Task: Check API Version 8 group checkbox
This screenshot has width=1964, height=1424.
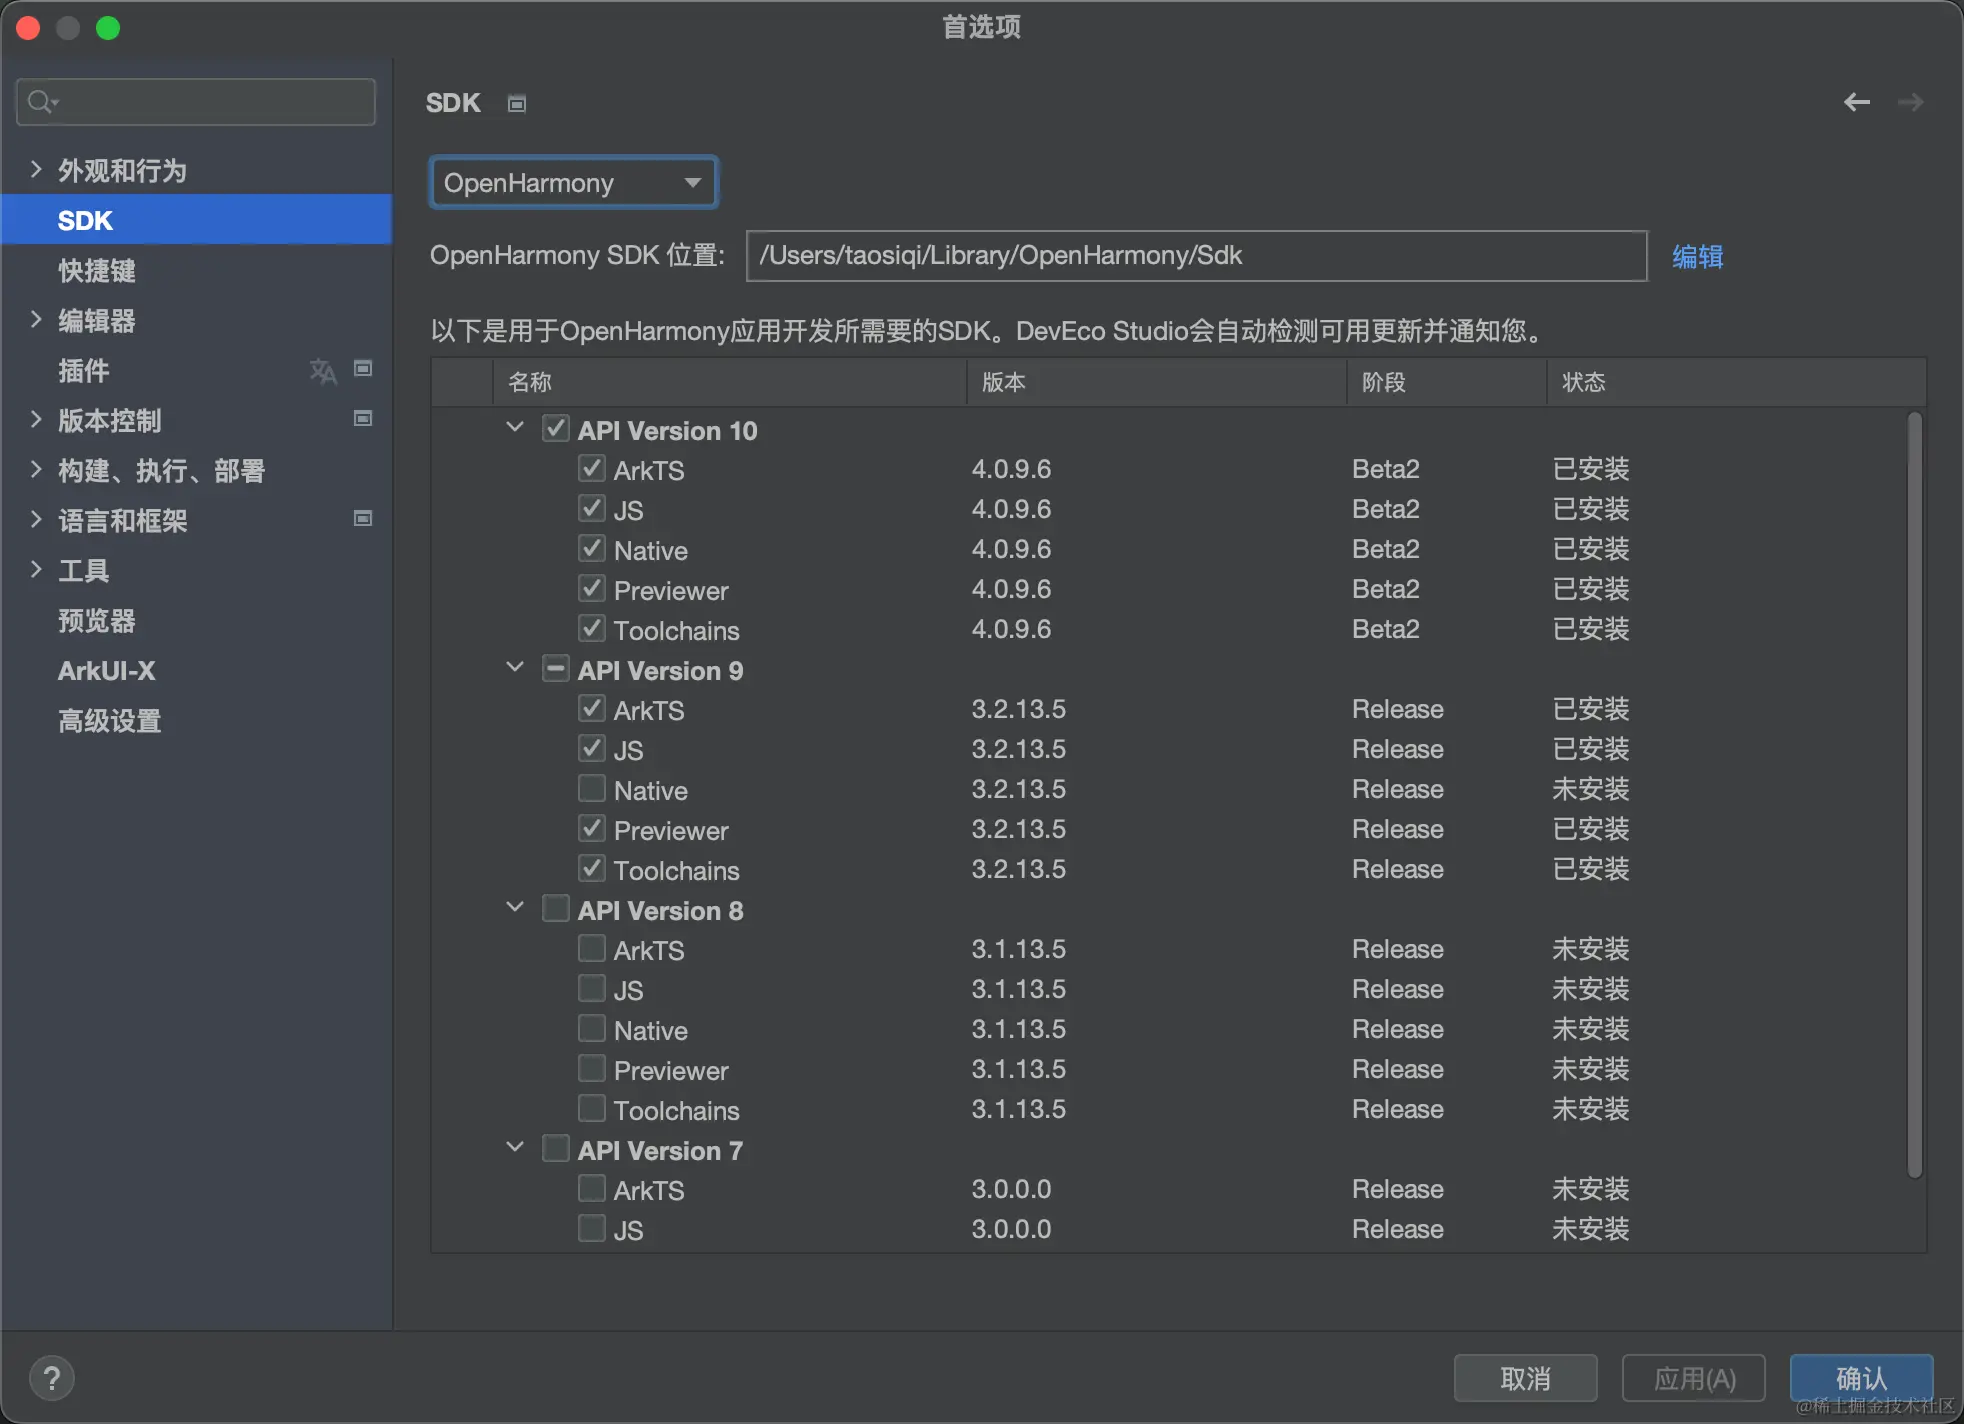Action: tap(556, 908)
